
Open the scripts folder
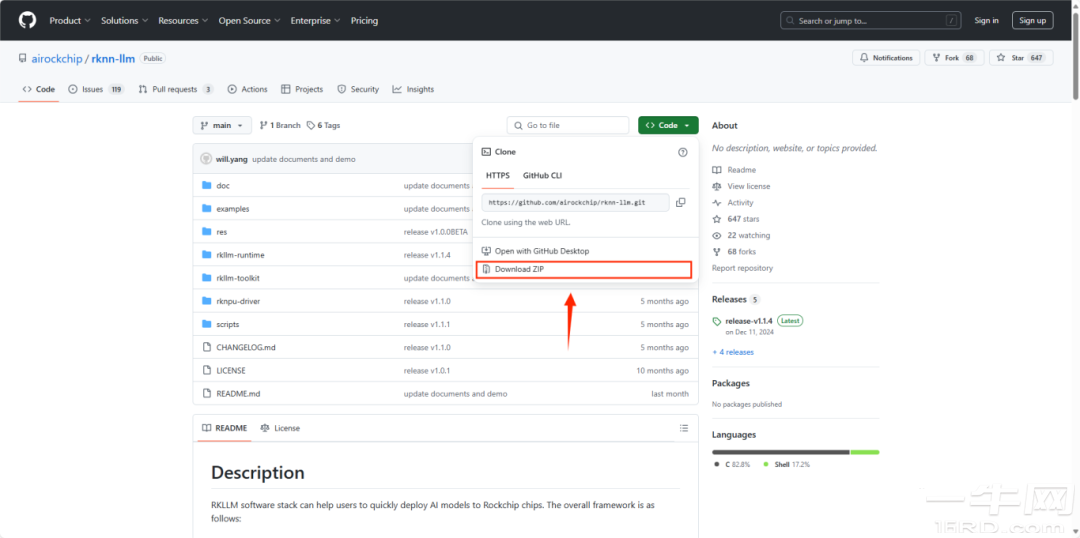point(227,324)
